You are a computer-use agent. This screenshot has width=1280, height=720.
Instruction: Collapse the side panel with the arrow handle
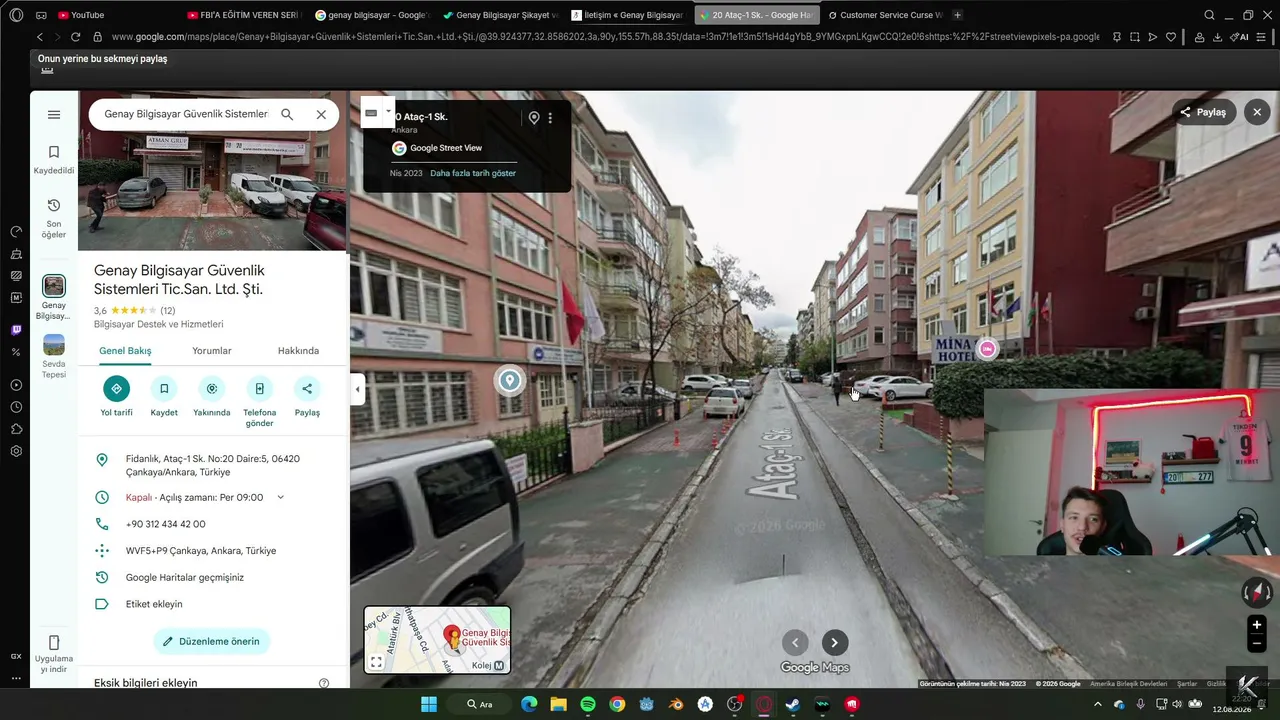[357, 389]
